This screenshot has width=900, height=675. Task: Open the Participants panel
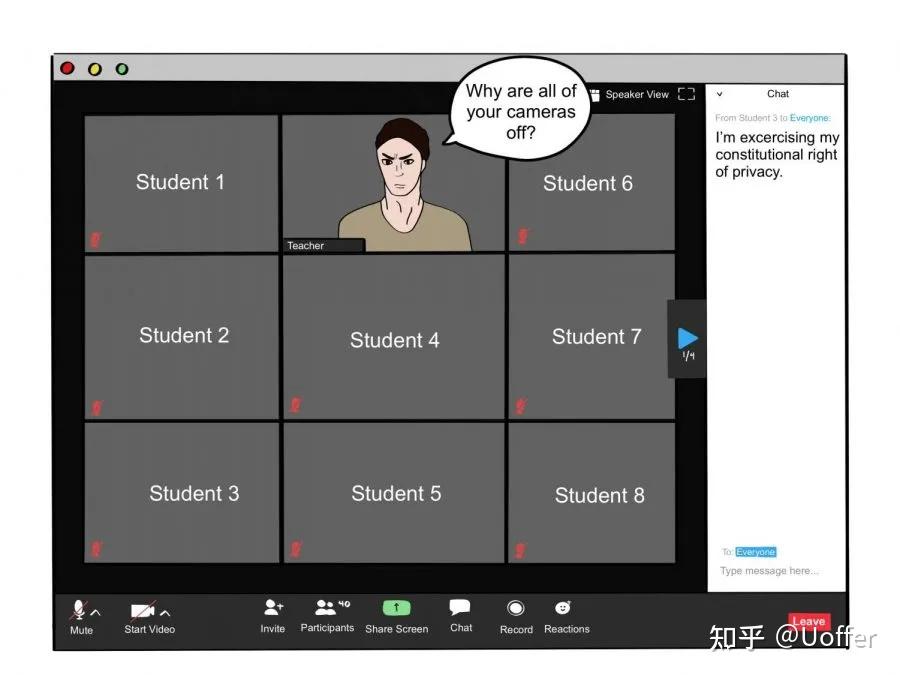pos(327,607)
